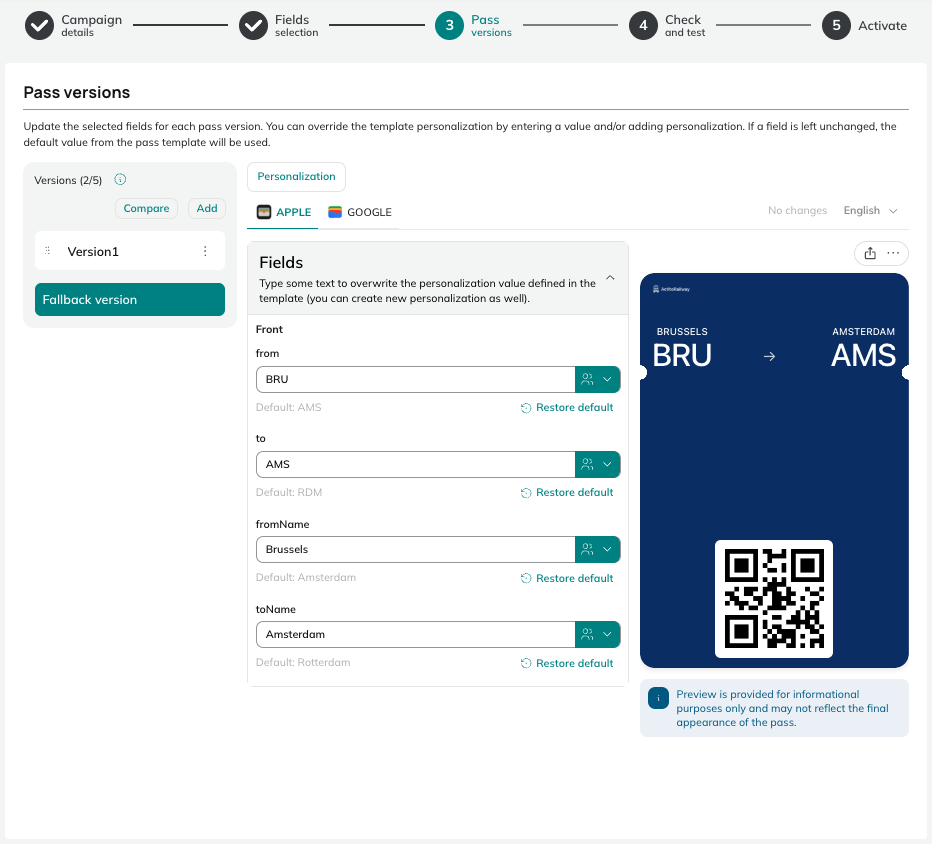Image resolution: width=932 pixels, height=844 pixels.
Task: Click the to input containing AMS
Action: [x=415, y=464]
